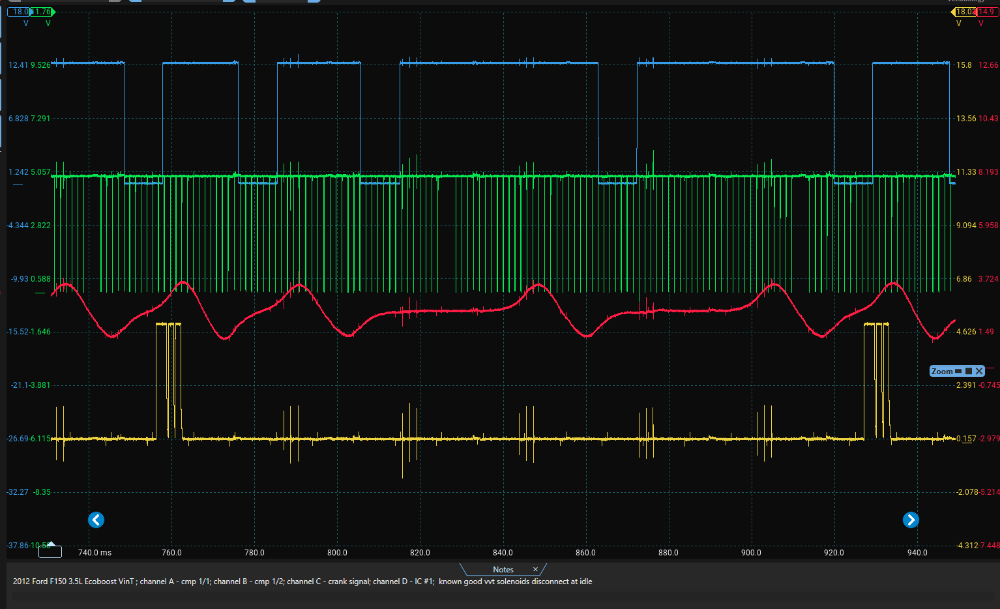Click the yellow V unit label at top right
Screen dimensions: 1000x609
click(x=959, y=23)
